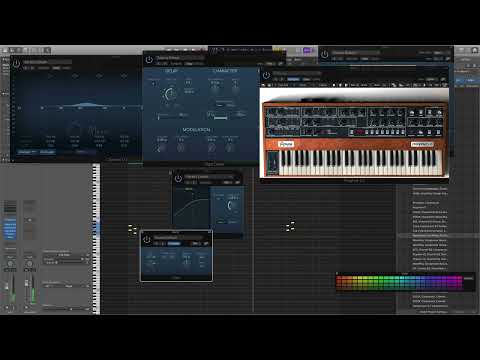This screenshot has height=360, width=480.
Task: Select the third band type icon in Channel EQ
Action: pos(99,76)
